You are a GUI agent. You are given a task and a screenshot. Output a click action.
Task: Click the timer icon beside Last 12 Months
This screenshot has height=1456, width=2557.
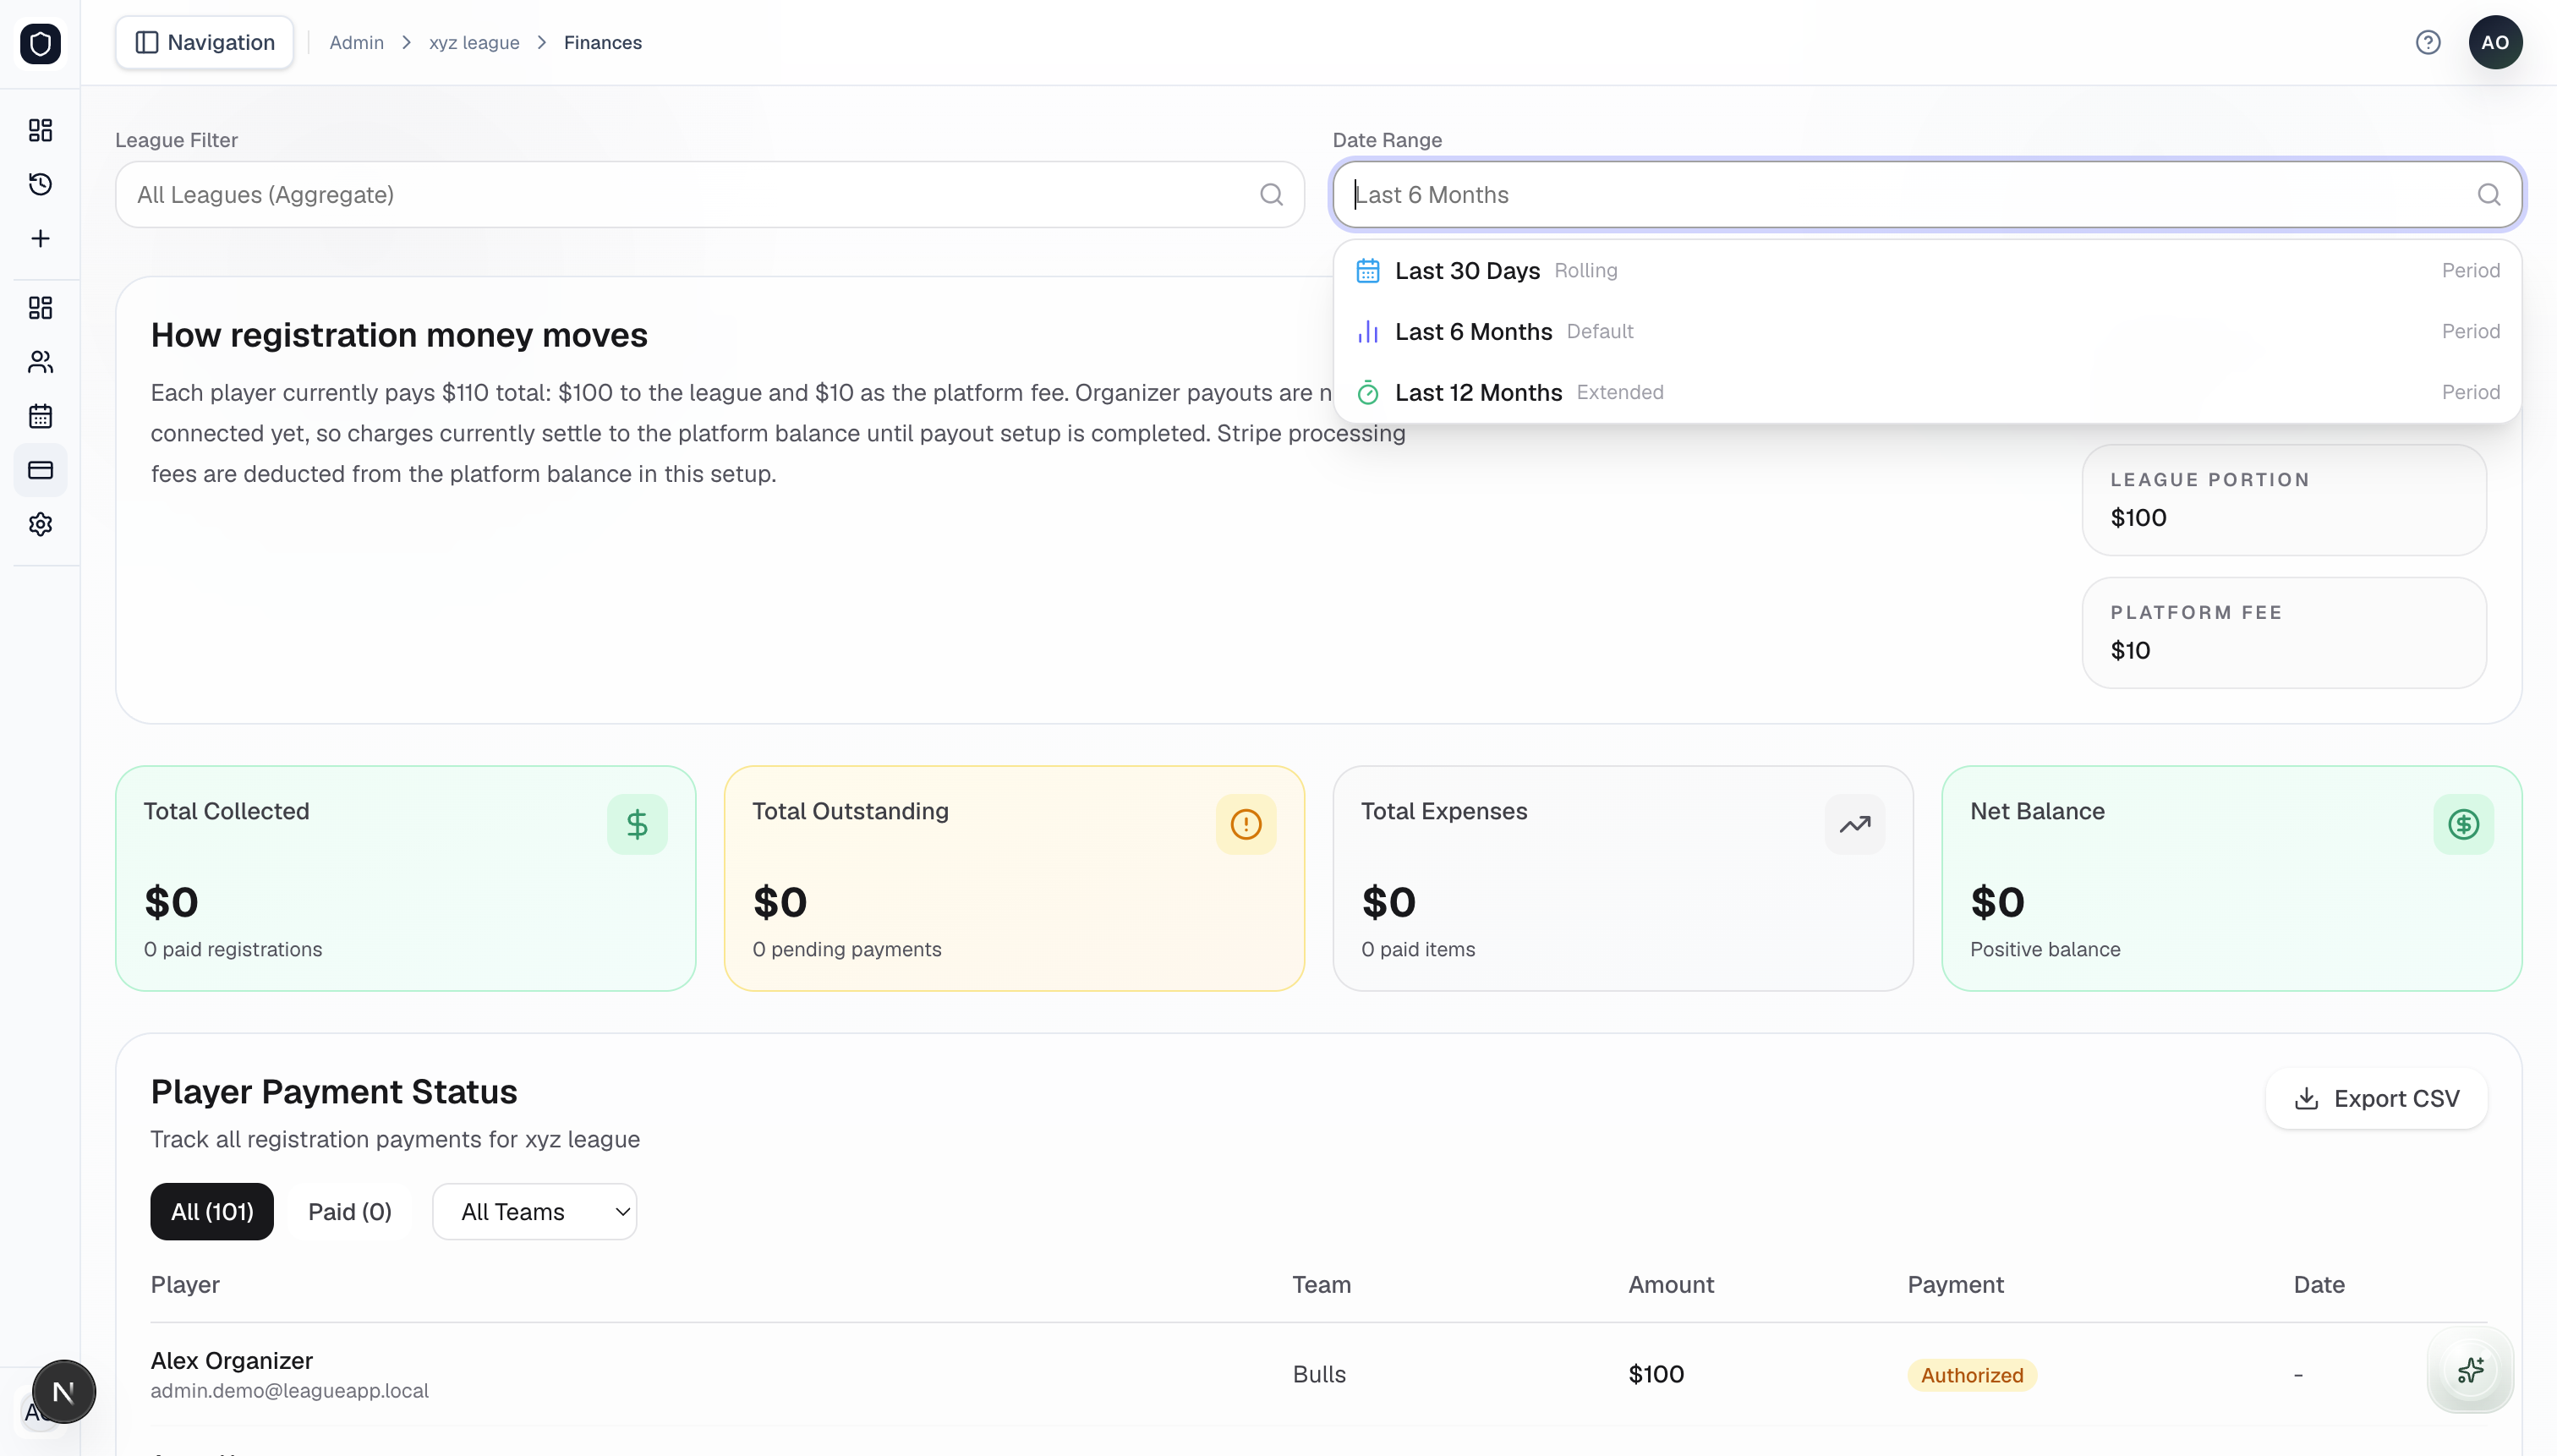point(1368,393)
